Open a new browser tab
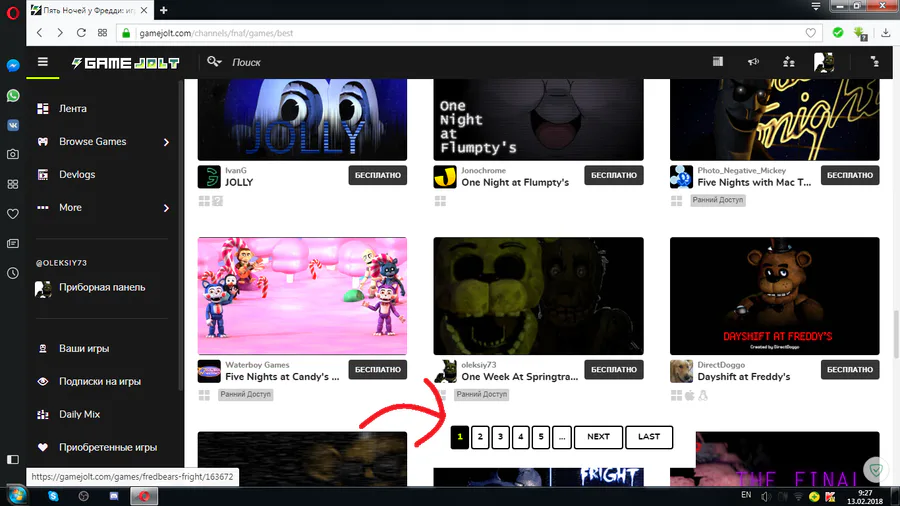The width and height of the screenshot is (900, 506). [x=164, y=10]
